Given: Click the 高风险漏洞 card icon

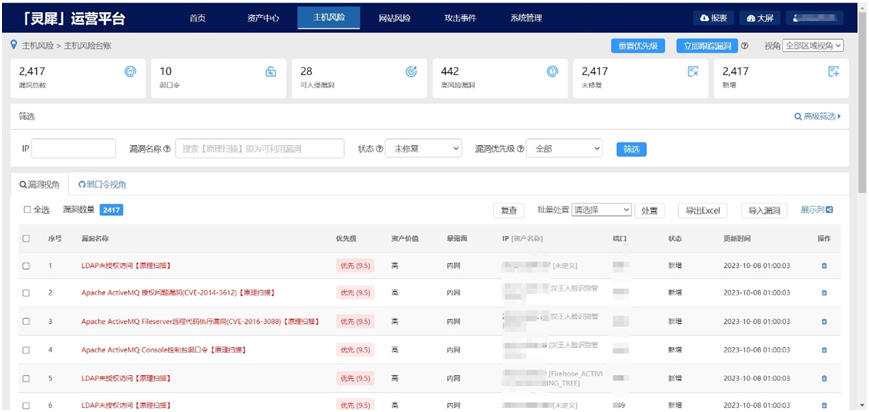Looking at the screenshot, I should coord(552,72).
